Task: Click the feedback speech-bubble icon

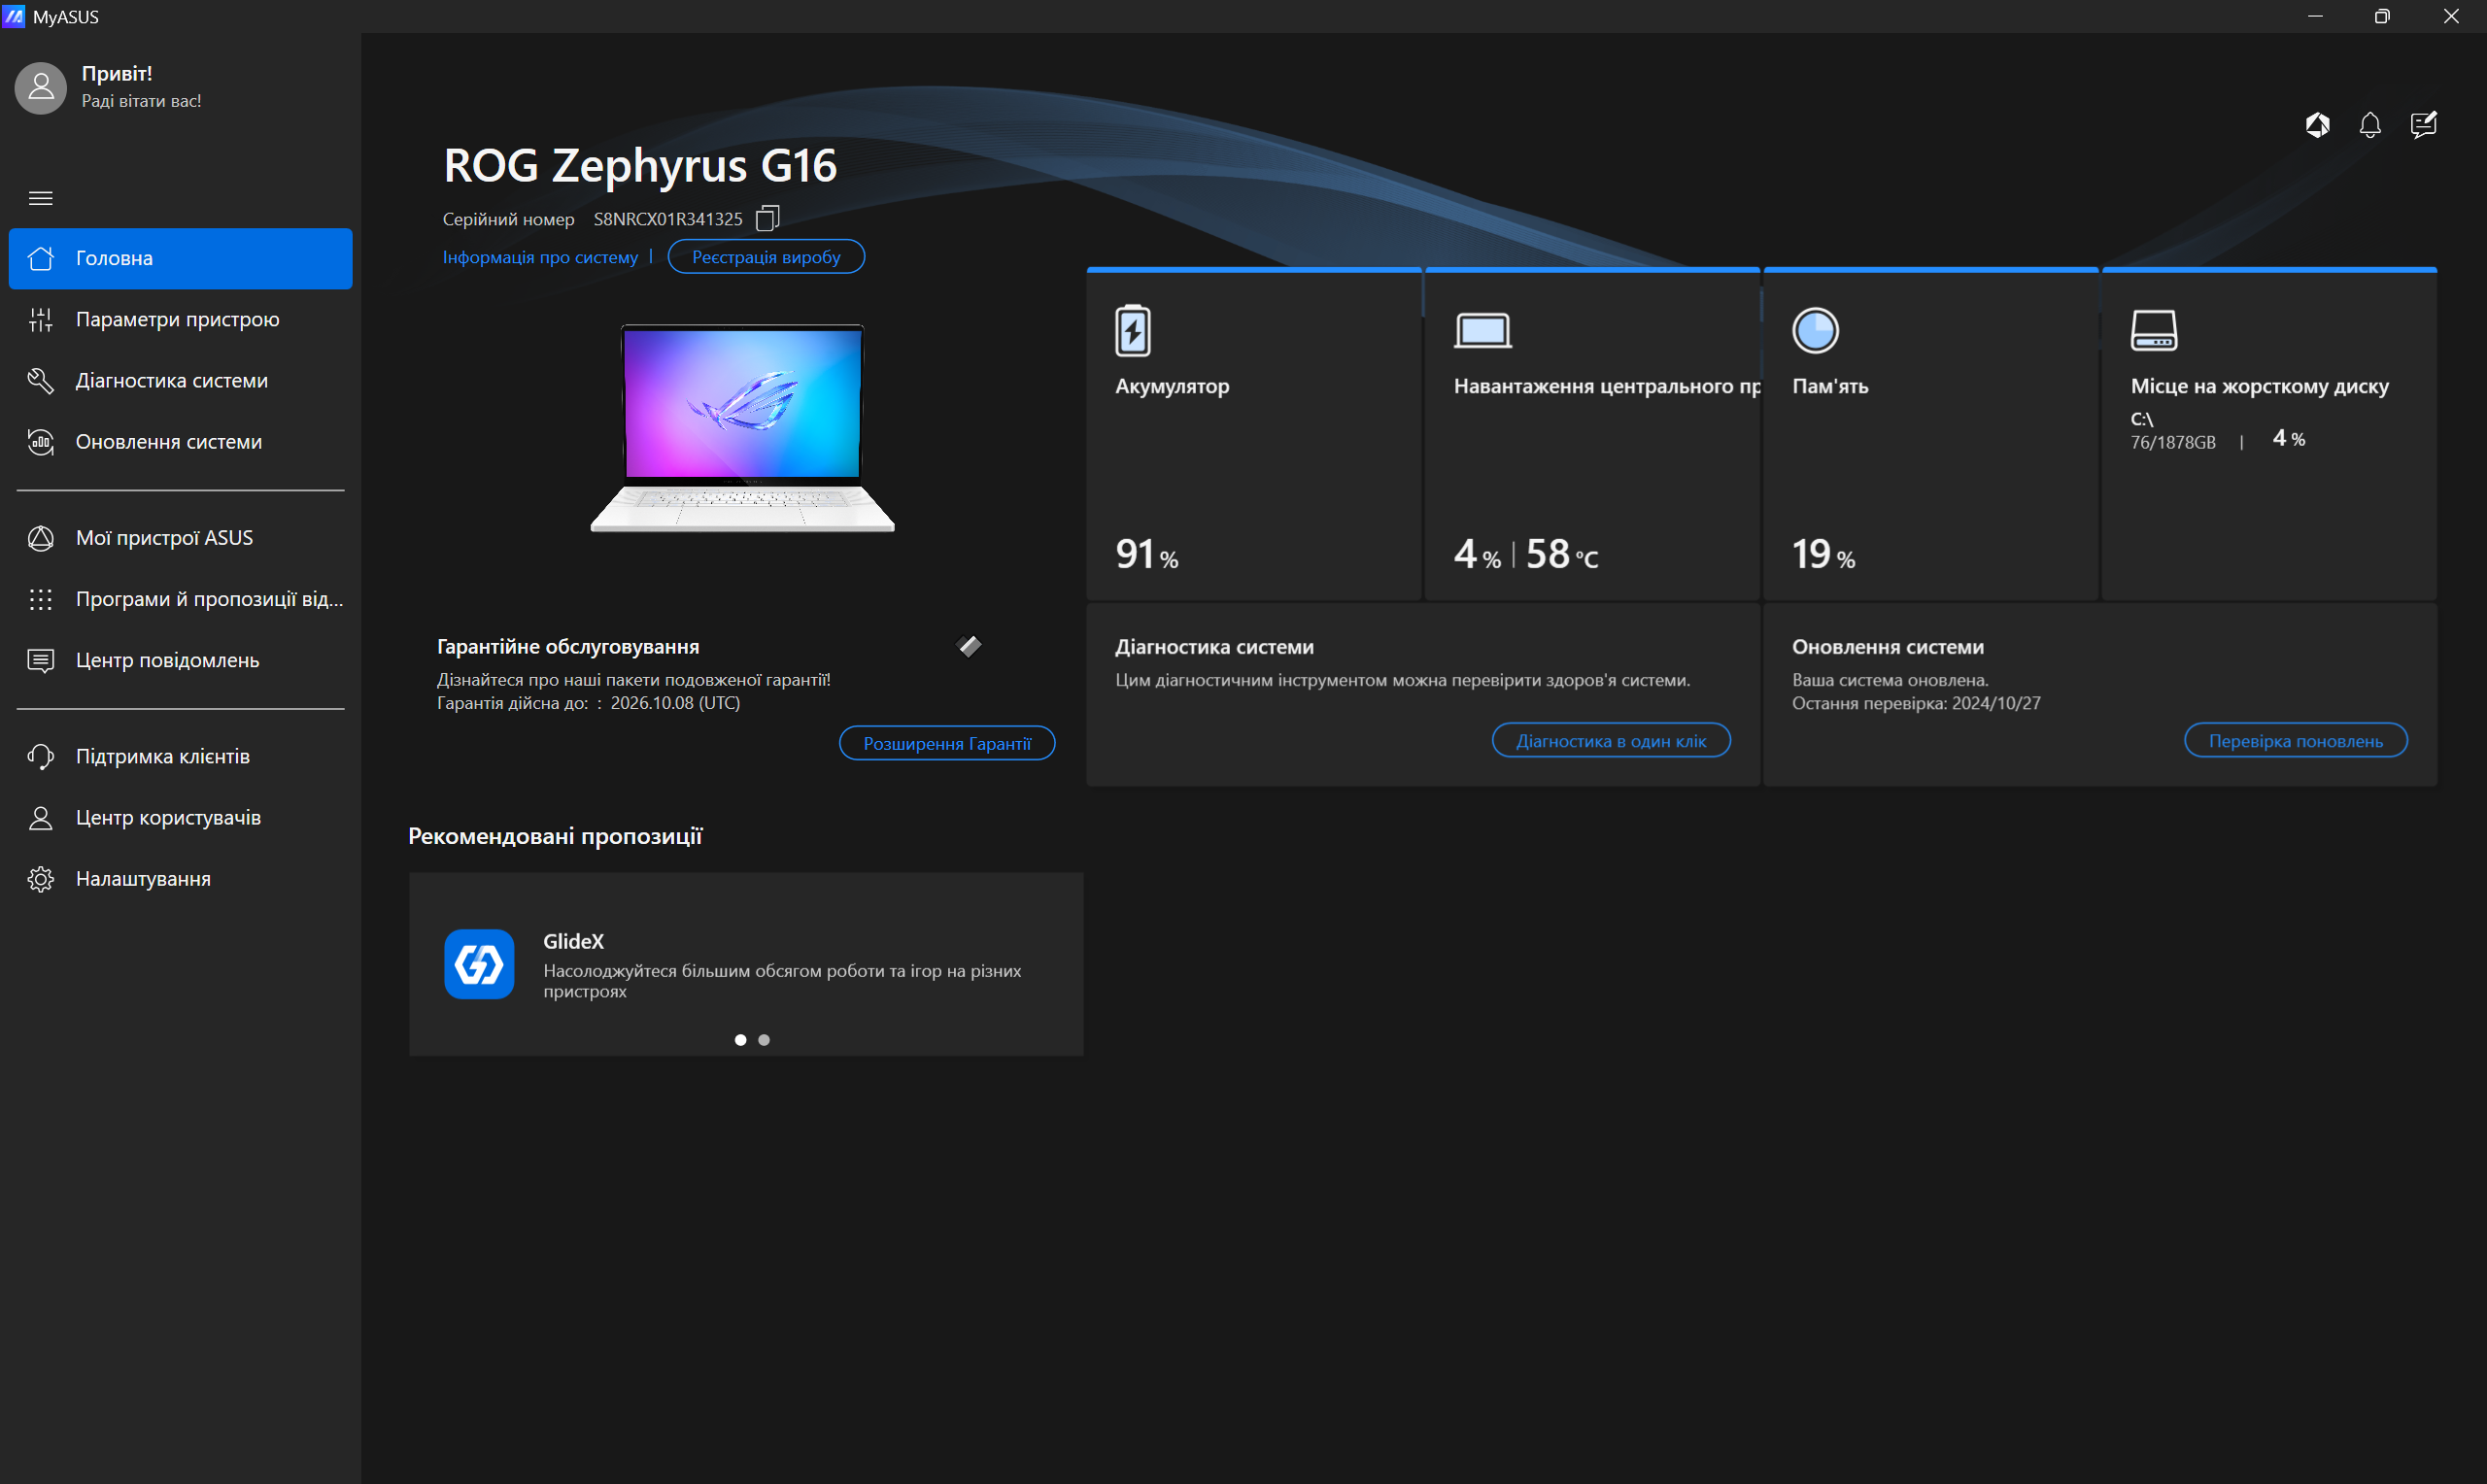Action: point(2424,125)
